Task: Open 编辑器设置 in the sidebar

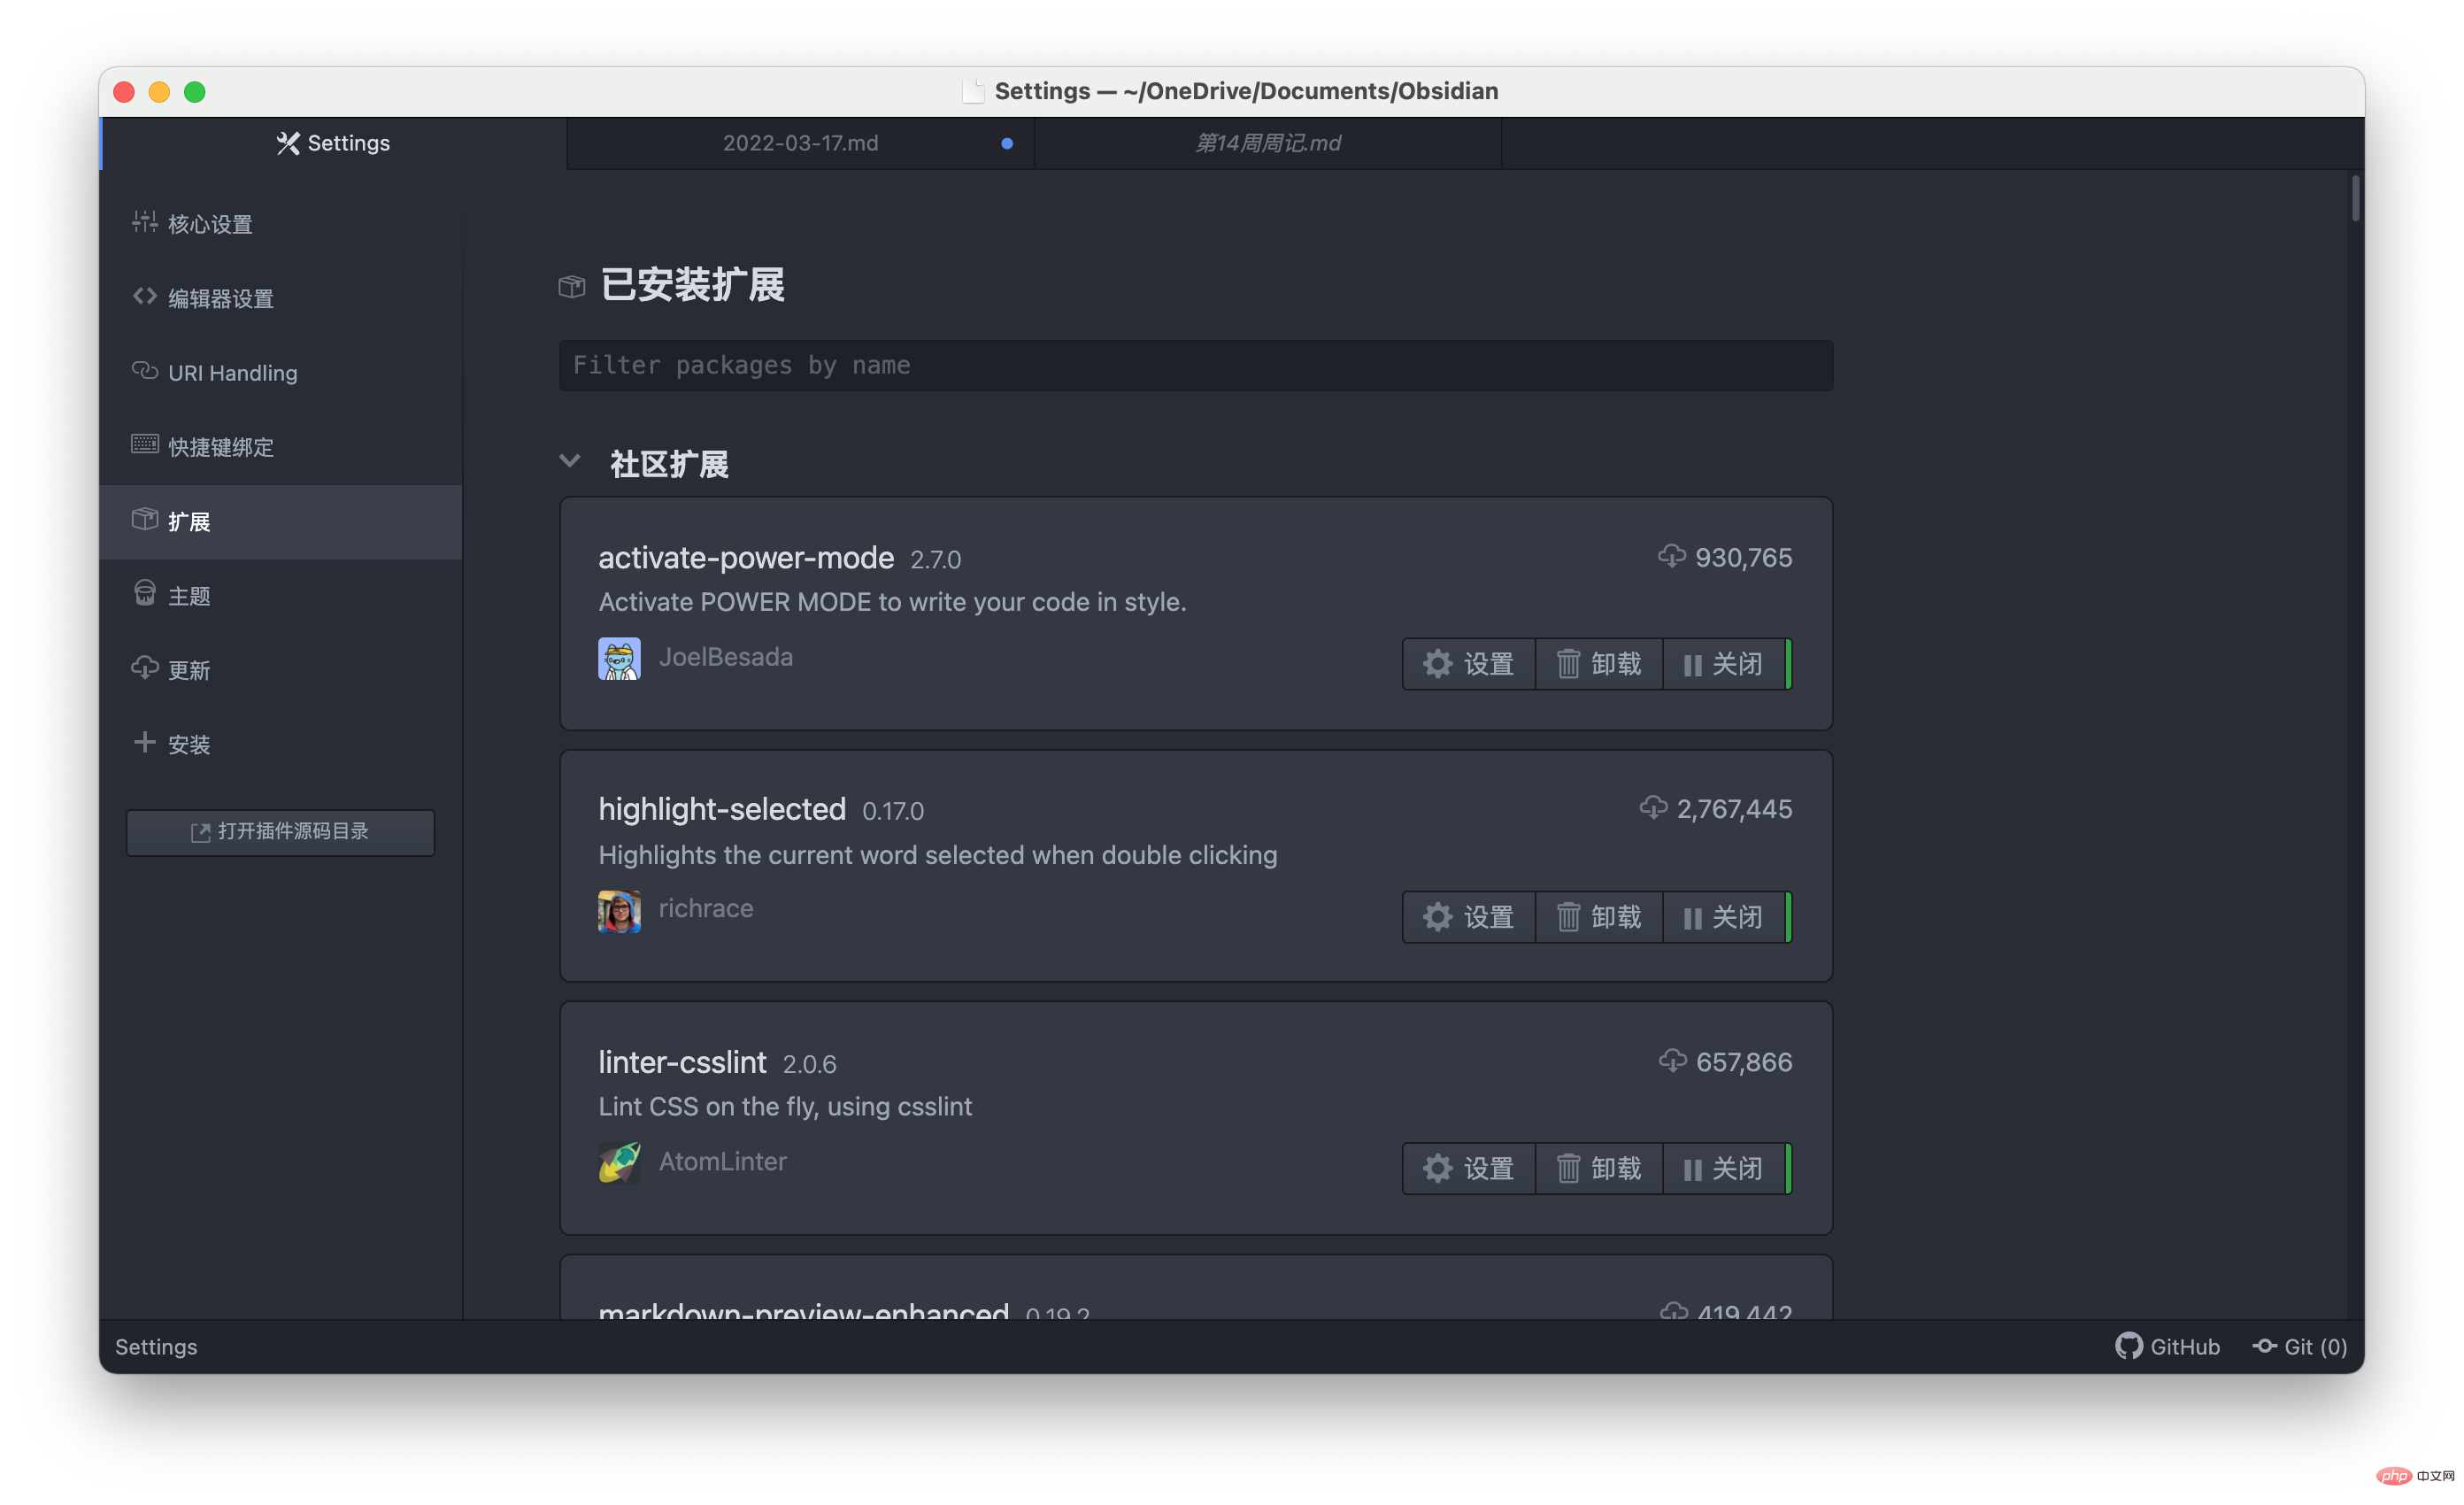Action: point(280,298)
